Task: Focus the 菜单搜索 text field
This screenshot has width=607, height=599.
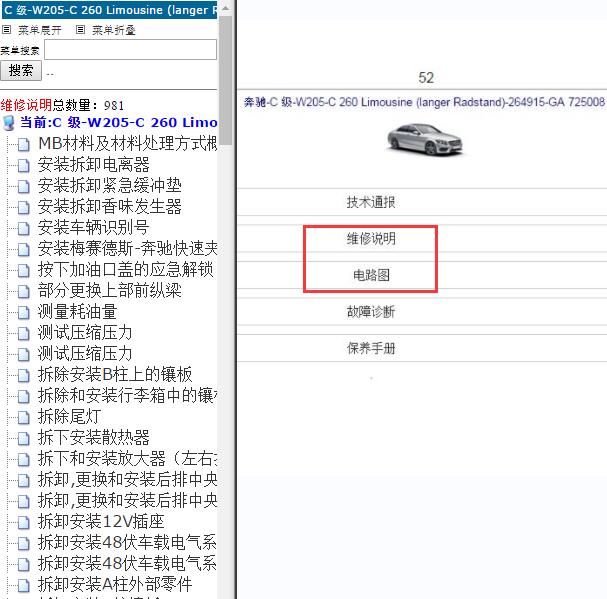Action: 130,50
